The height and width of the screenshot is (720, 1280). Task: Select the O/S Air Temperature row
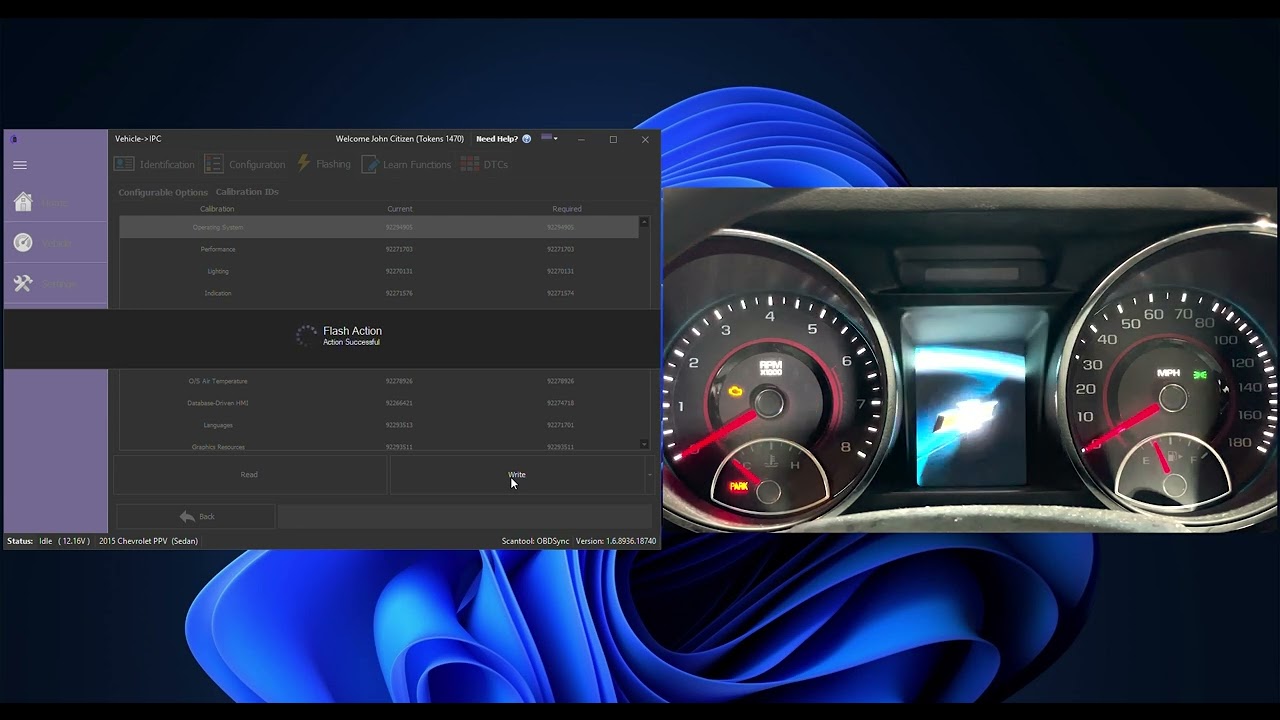(378, 381)
